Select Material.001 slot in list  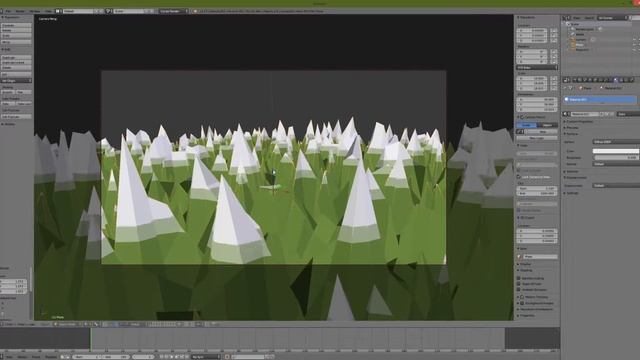pos(600,99)
